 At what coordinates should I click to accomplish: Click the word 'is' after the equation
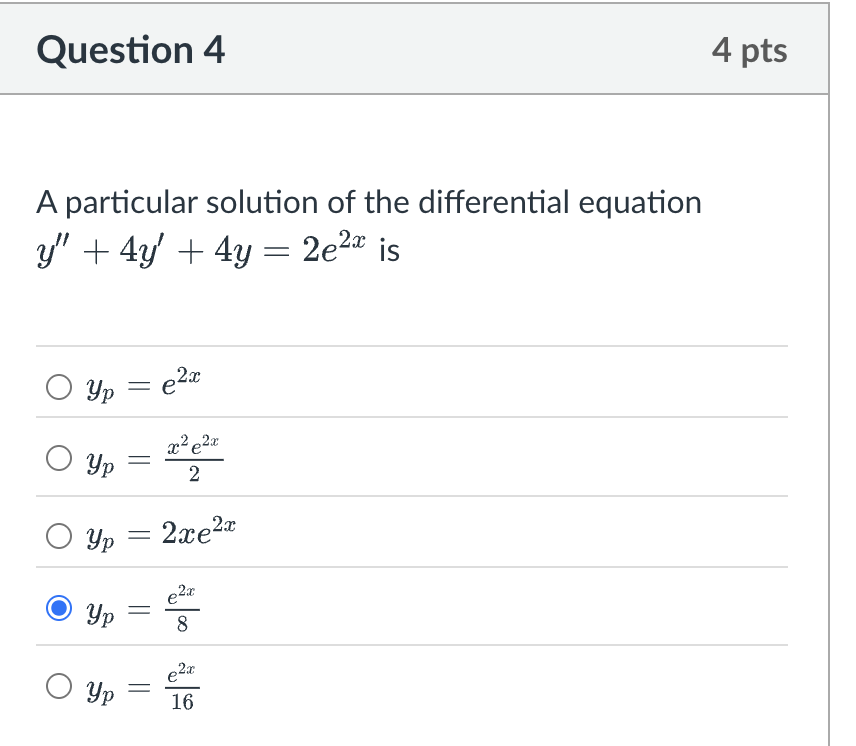[x=390, y=250]
